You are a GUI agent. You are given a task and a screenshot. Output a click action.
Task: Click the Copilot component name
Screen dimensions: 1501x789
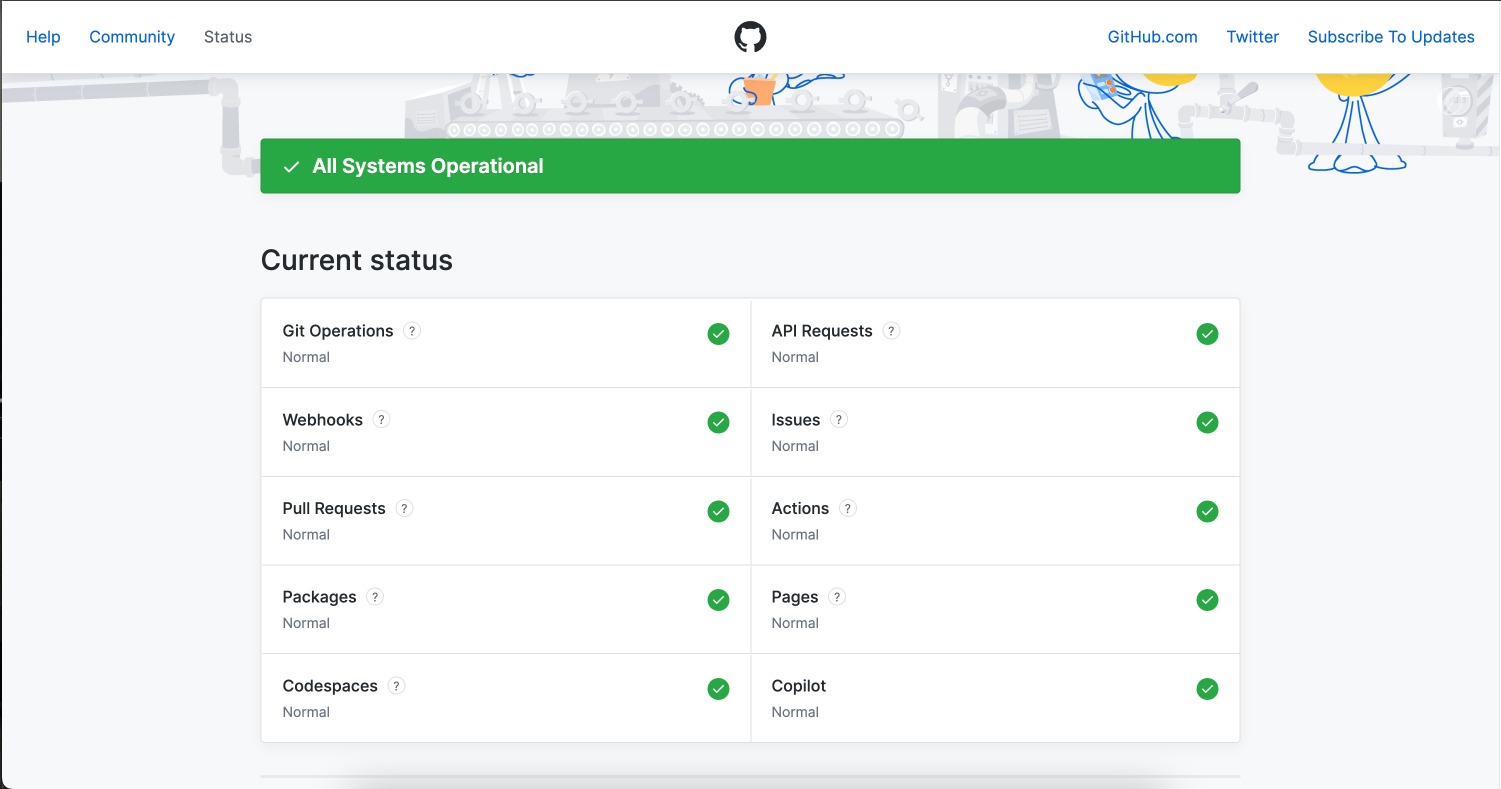coord(799,686)
